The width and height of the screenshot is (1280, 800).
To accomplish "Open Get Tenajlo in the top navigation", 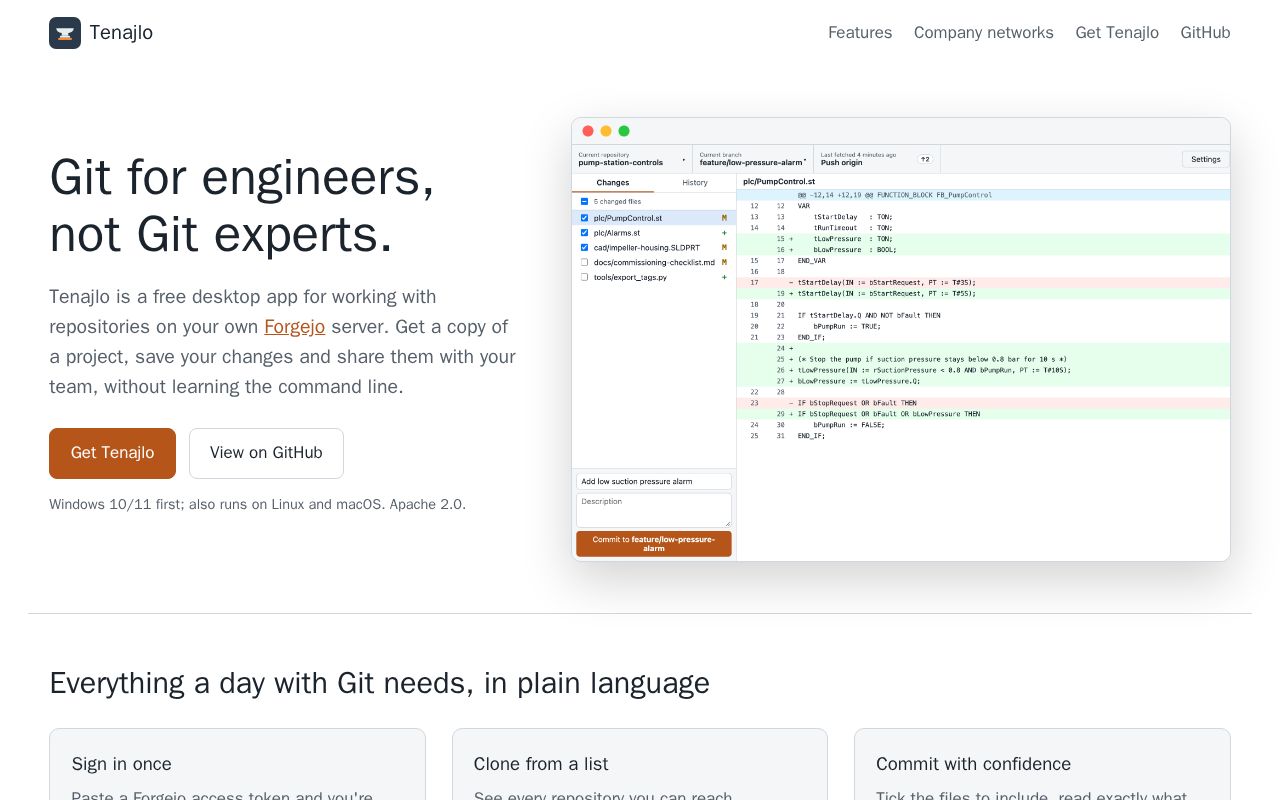I will coord(1117,33).
